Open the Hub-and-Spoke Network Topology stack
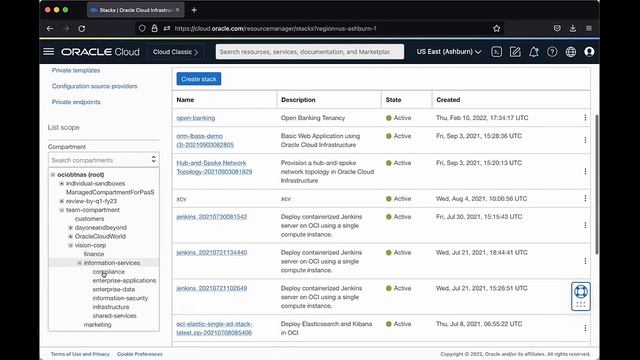This screenshot has width=640, height=360. pos(214,167)
